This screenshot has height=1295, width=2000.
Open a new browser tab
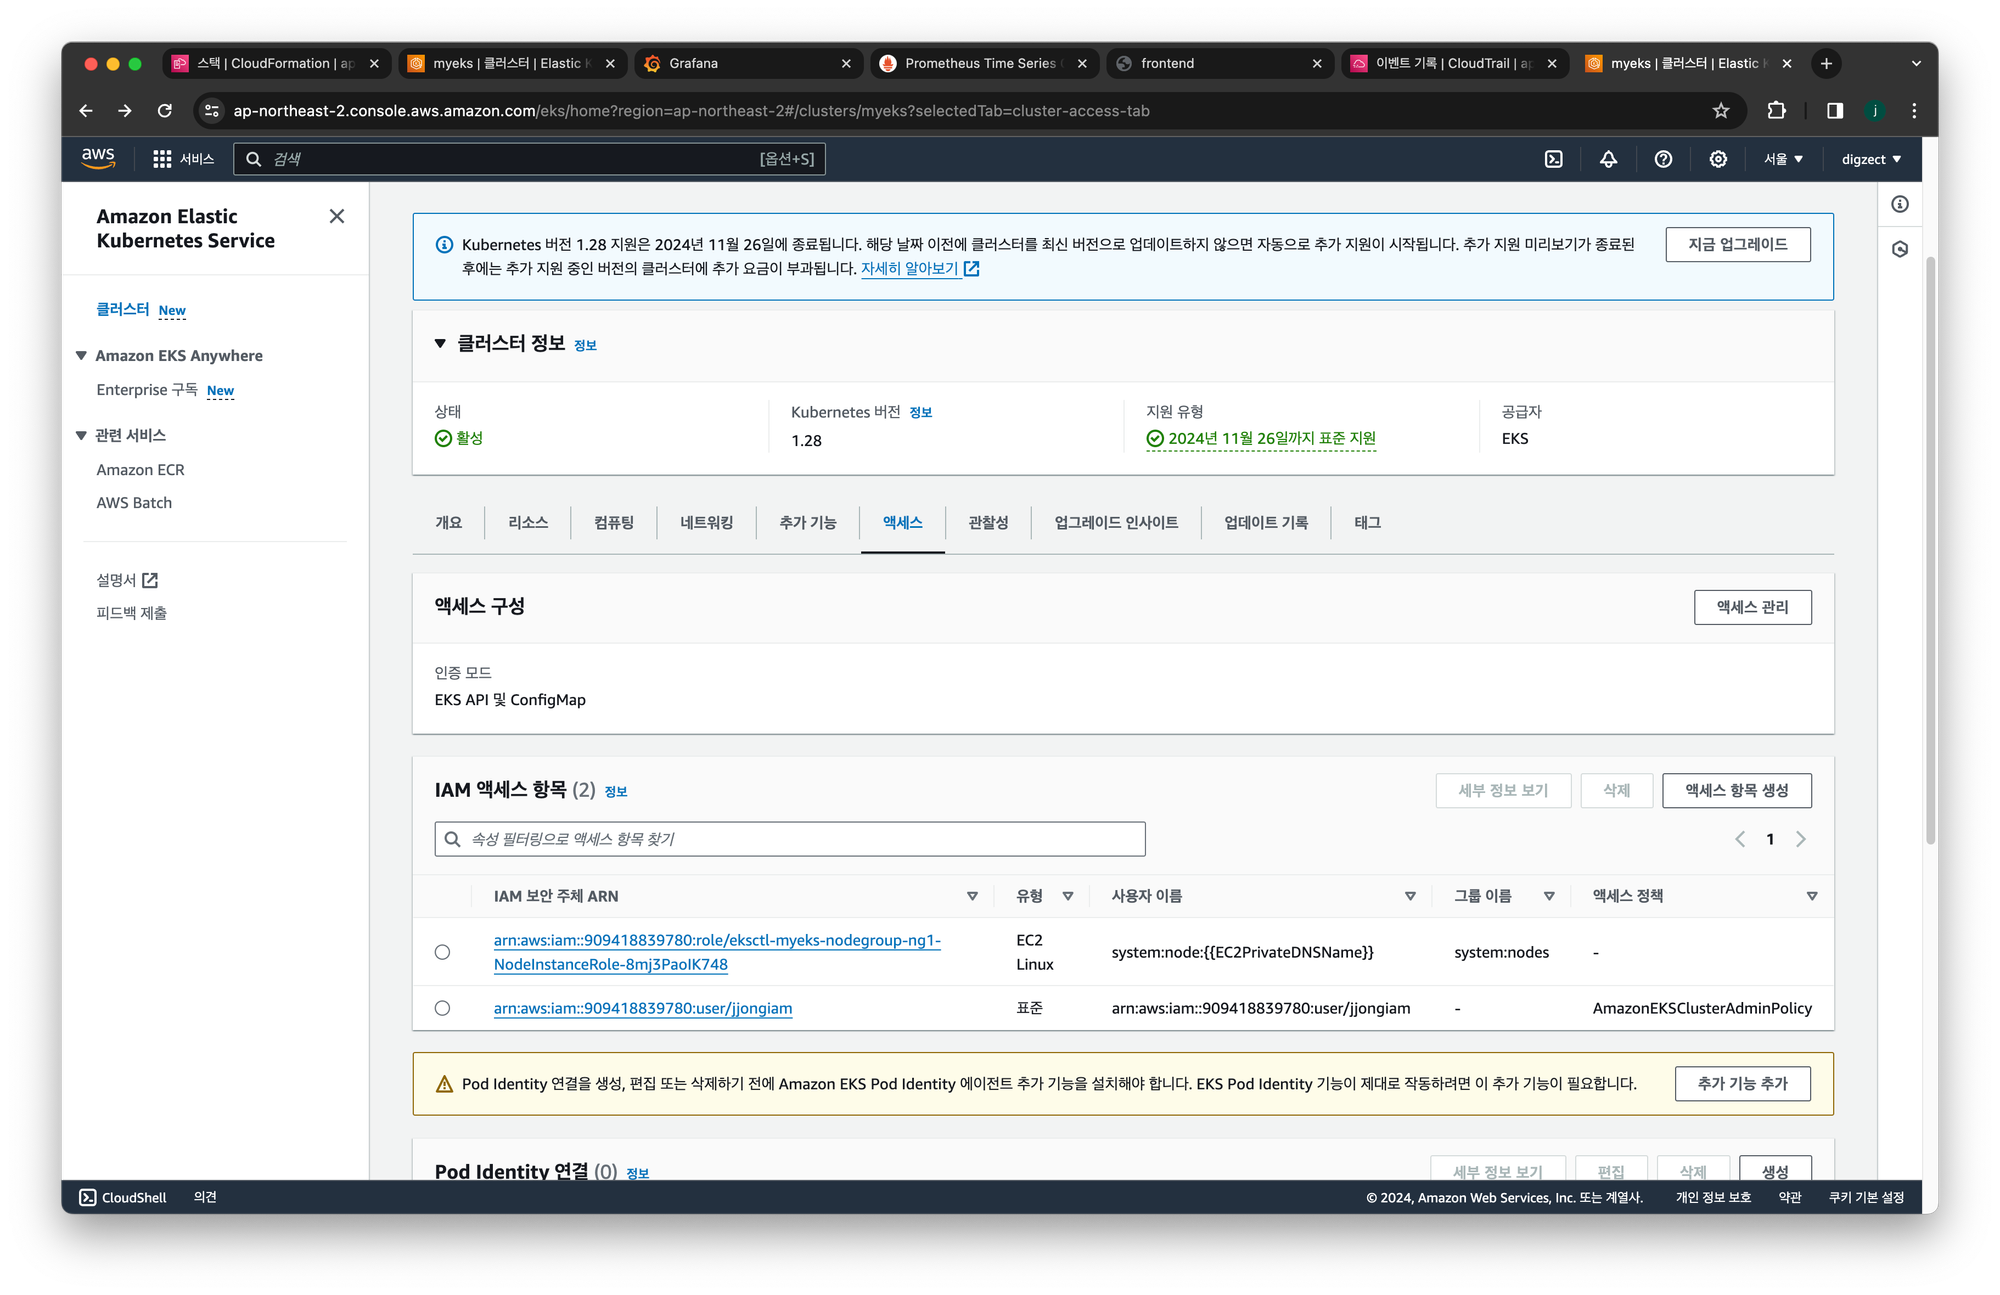(x=1826, y=63)
